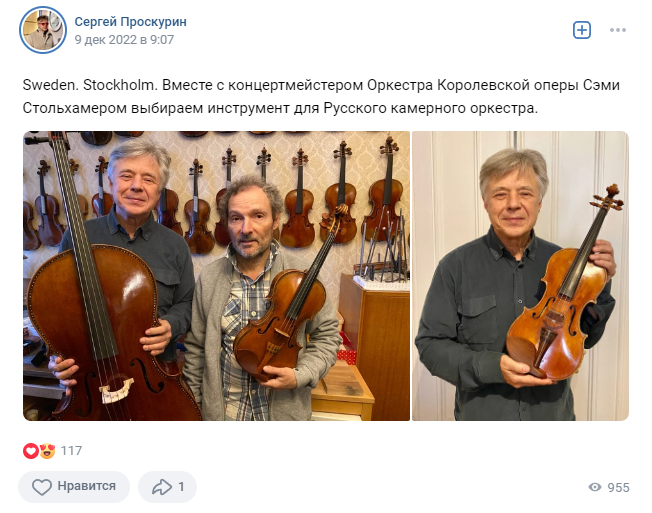The height and width of the screenshot is (513, 652).
Task: Open the photo with cello and violin
Action: [216, 276]
